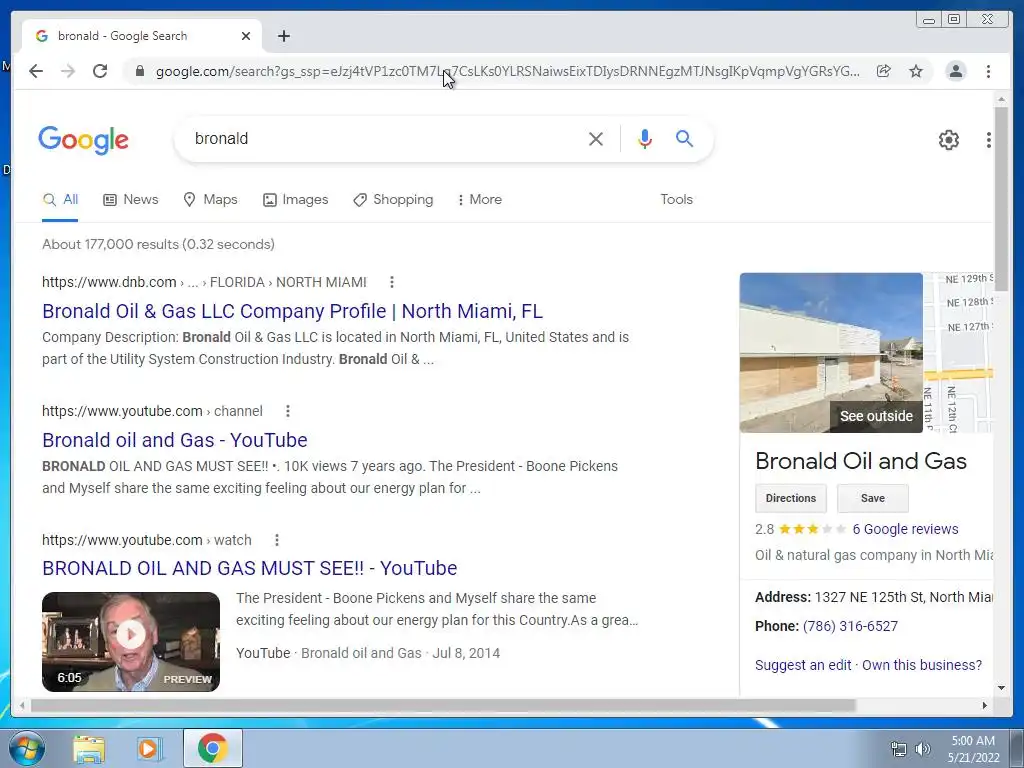Start voice search with the microphone
The image size is (1024, 768).
click(645, 139)
